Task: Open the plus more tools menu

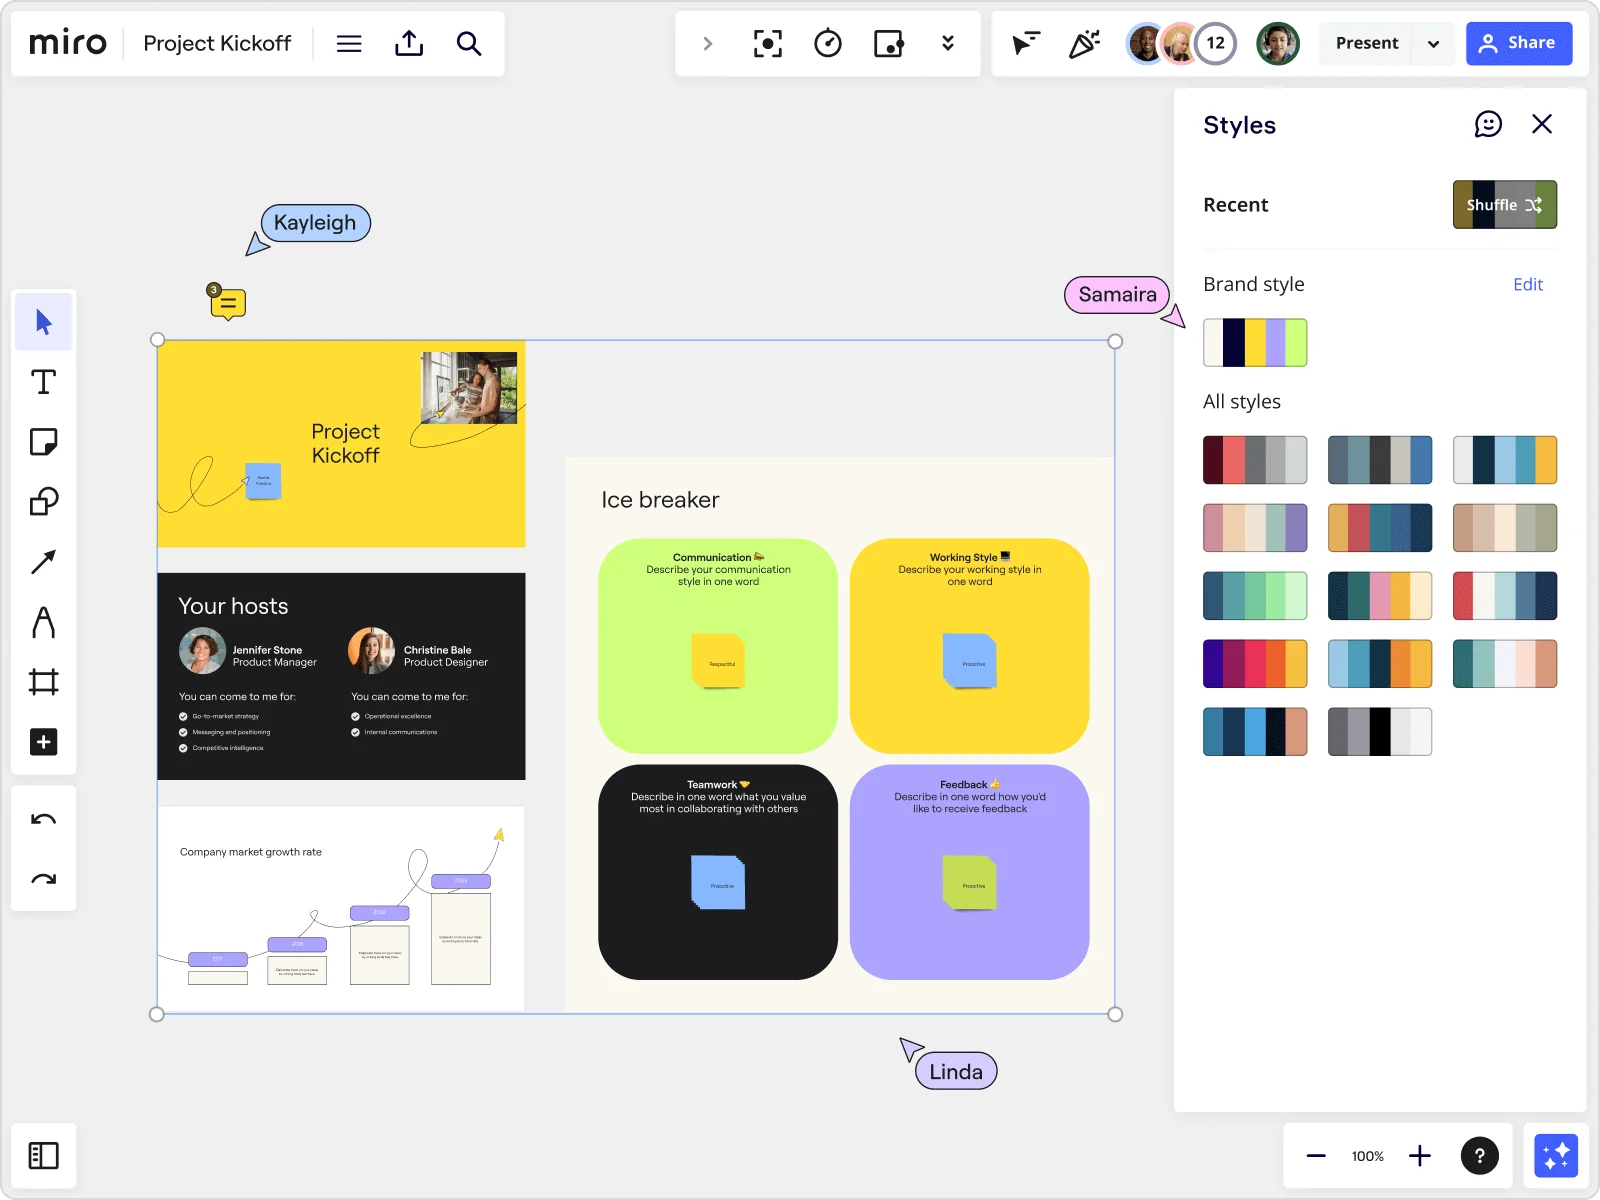Action: coord(43,742)
